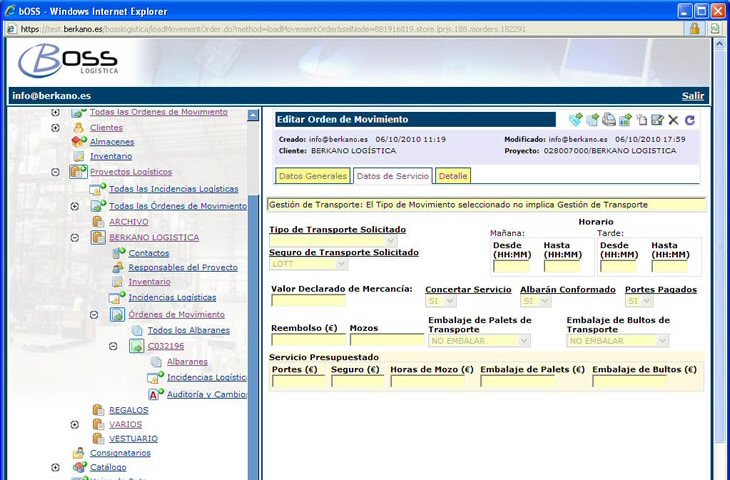Open the Todos los Albaranes link
The height and width of the screenshot is (480, 730).
pos(188,330)
